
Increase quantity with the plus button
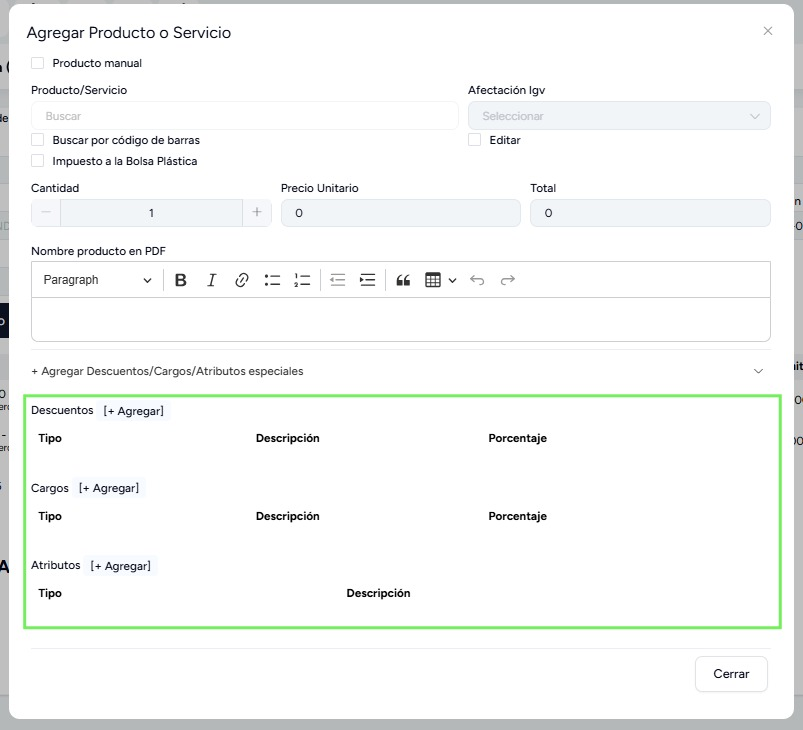[x=257, y=213]
